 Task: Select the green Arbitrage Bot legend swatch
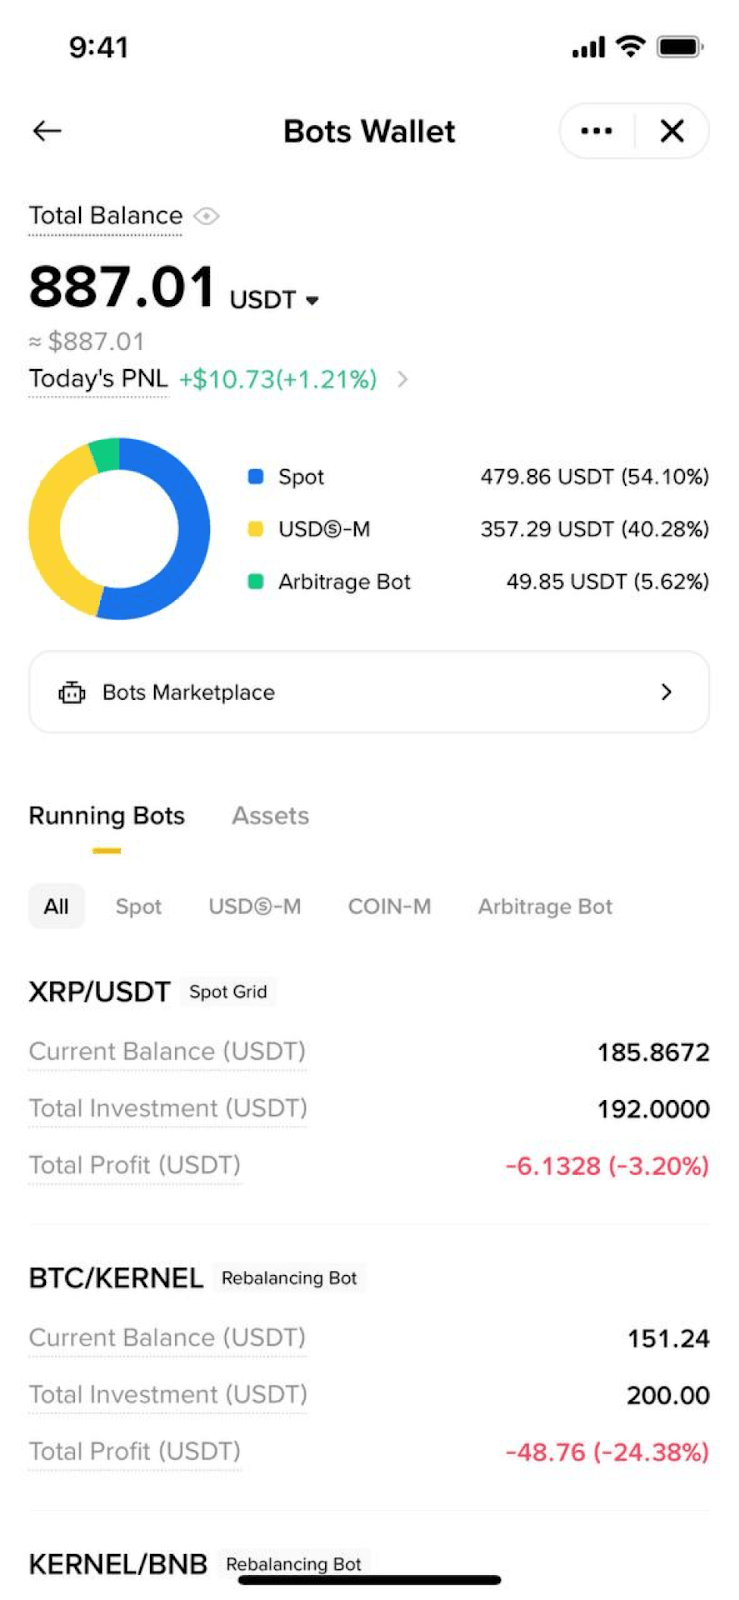point(256,581)
